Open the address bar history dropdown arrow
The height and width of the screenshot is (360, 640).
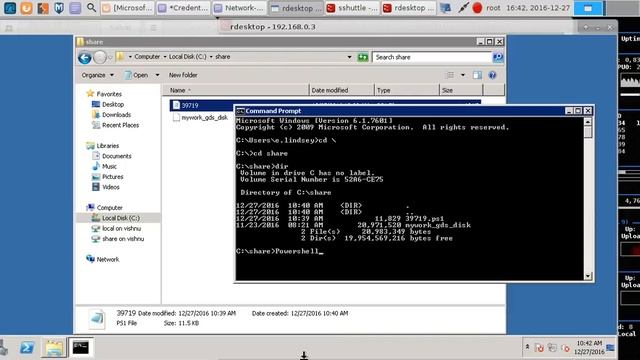point(349,57)
